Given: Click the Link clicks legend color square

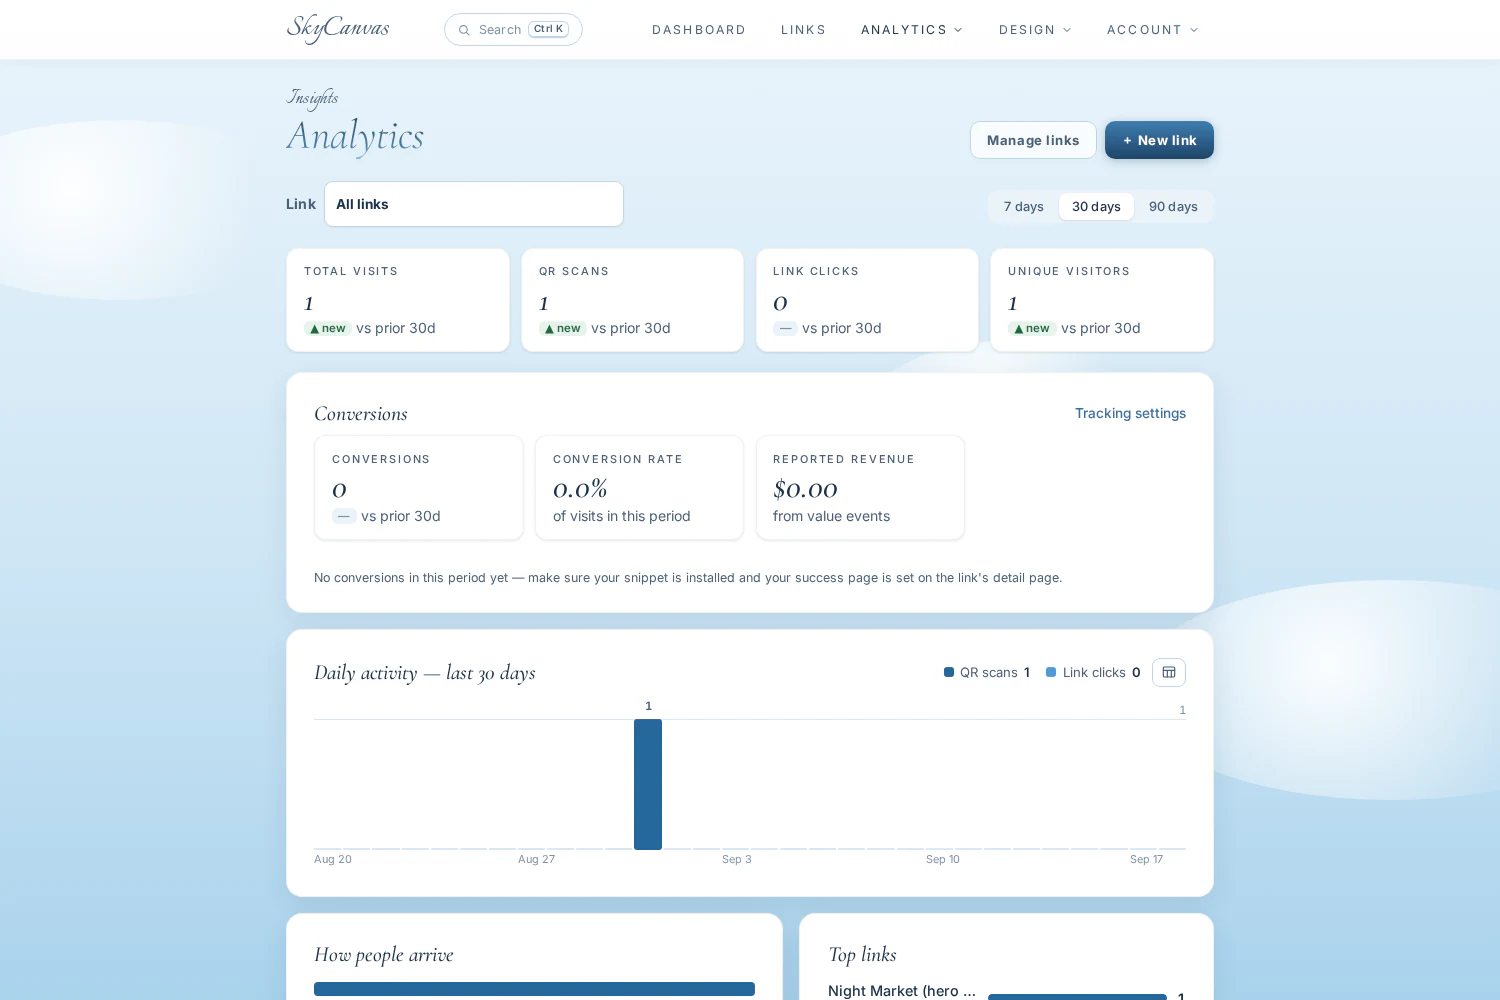Looking at the screenshot, I should pyautogui.click(x=1051, y=672).
